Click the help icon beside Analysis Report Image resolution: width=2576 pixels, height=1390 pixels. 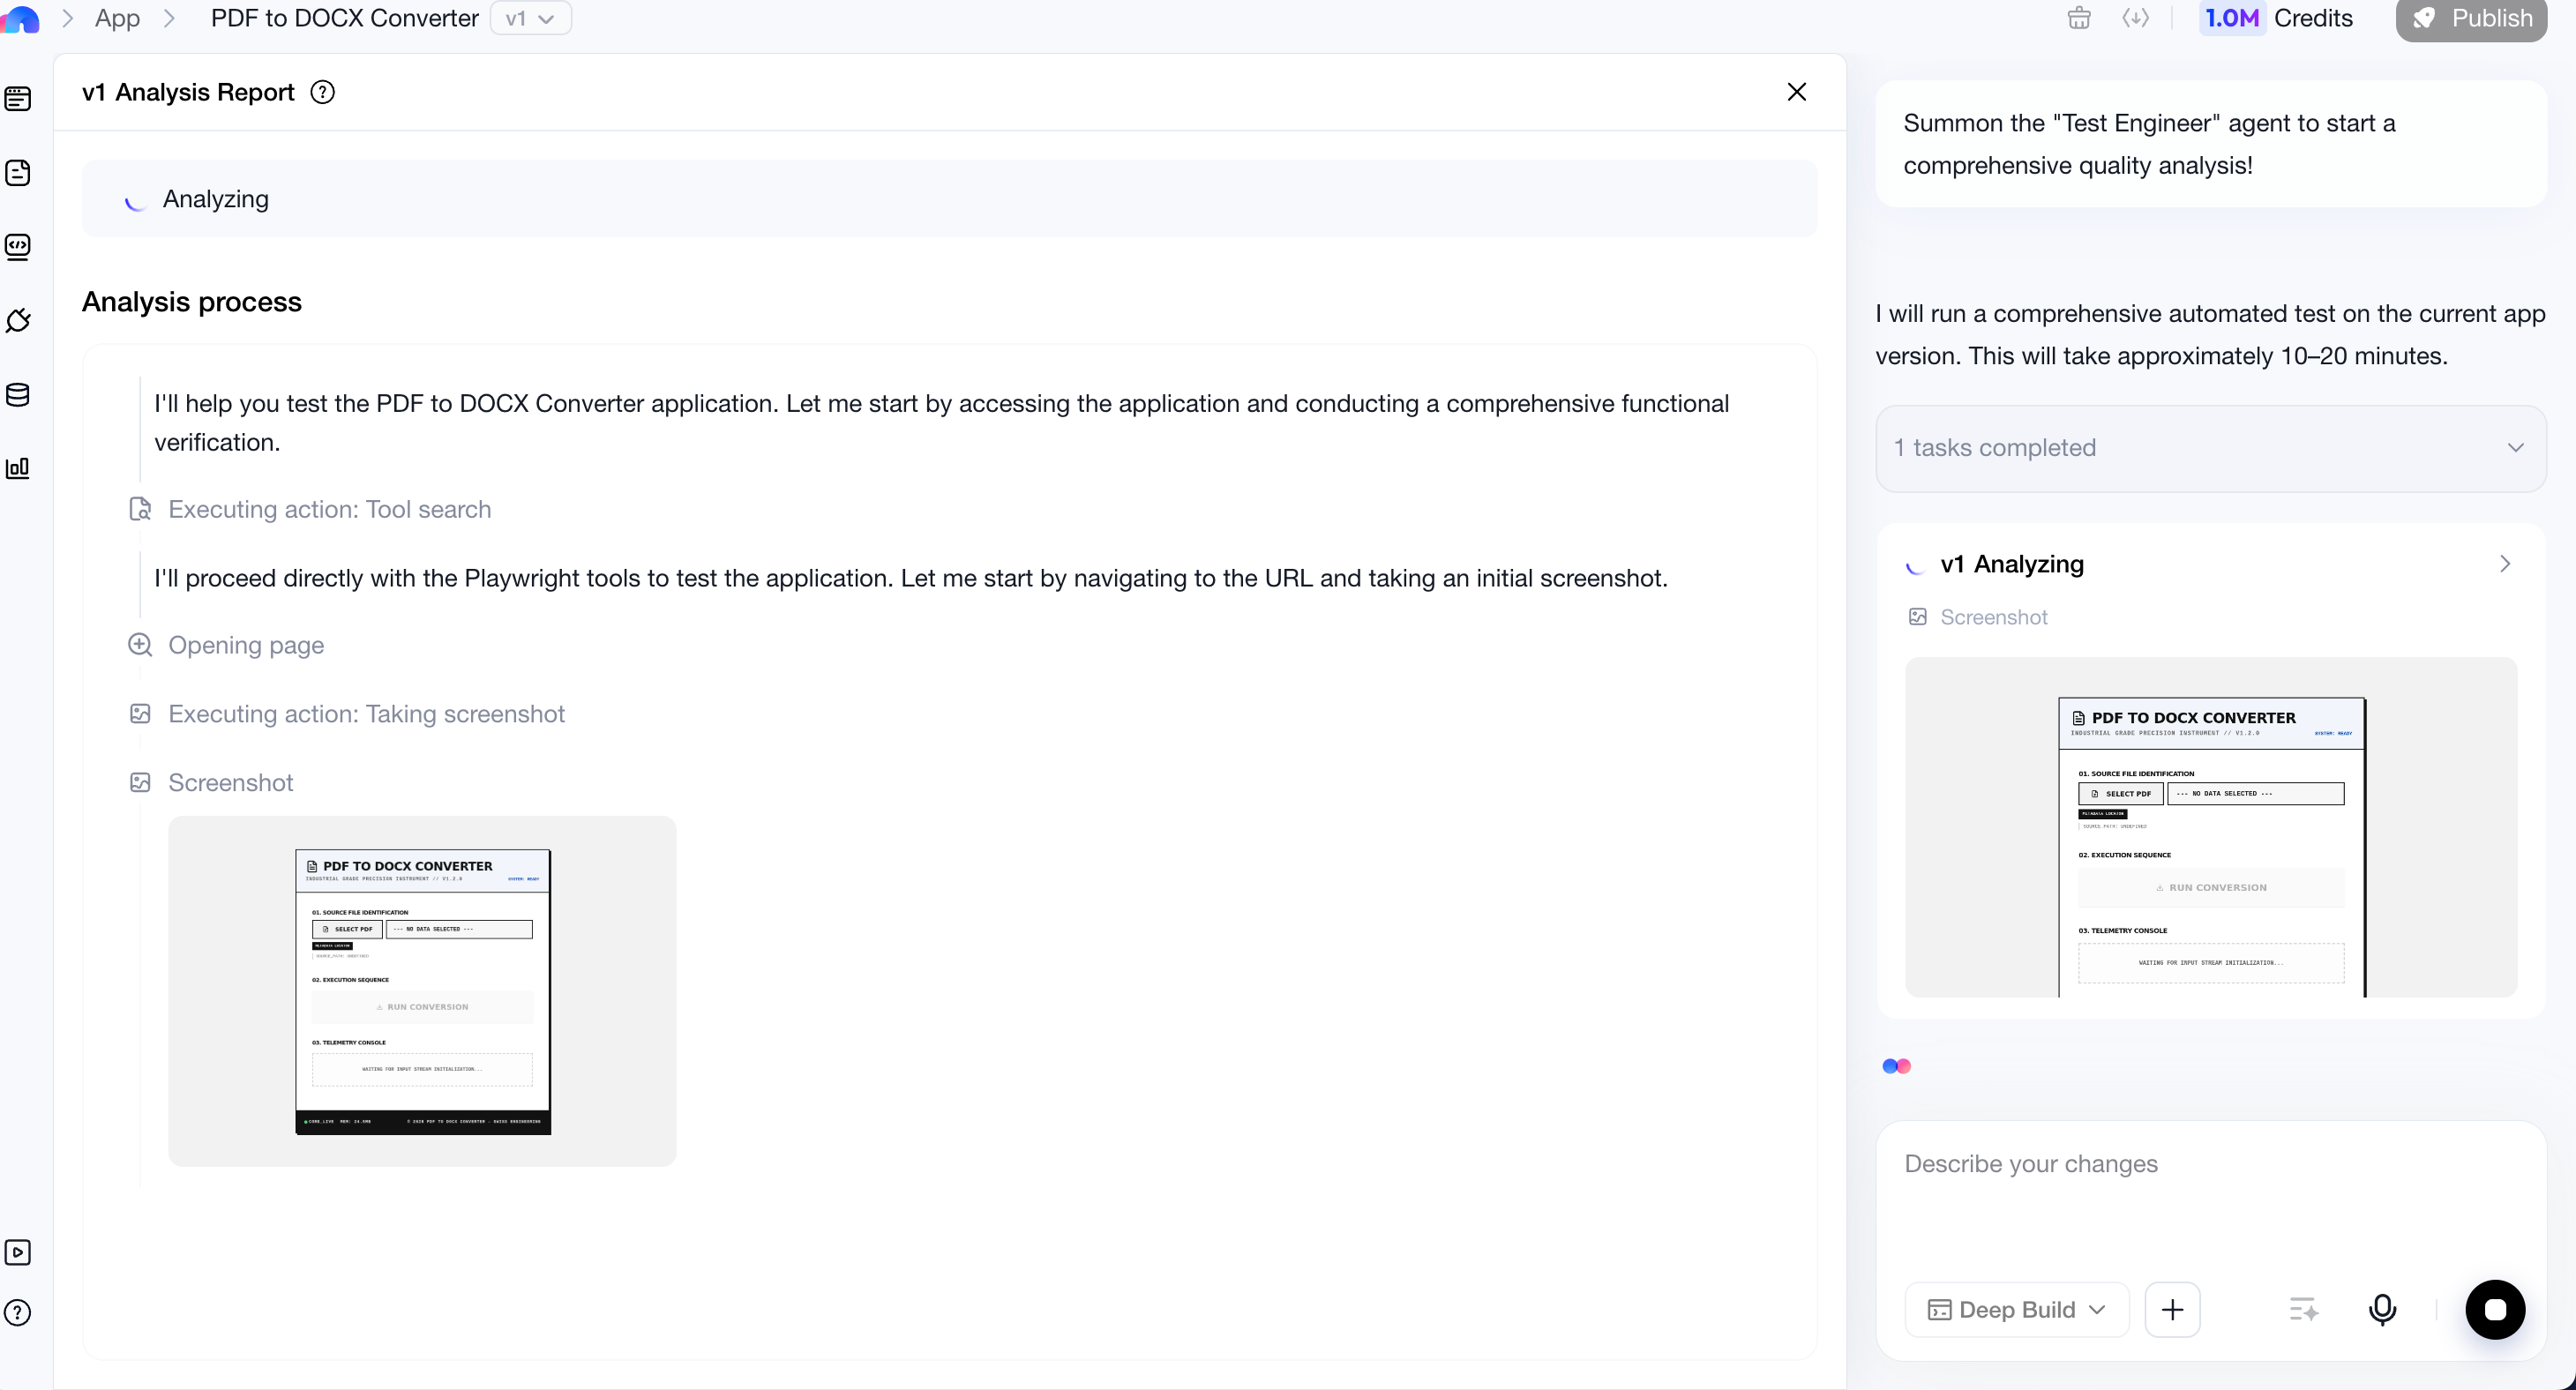[322, 92]
